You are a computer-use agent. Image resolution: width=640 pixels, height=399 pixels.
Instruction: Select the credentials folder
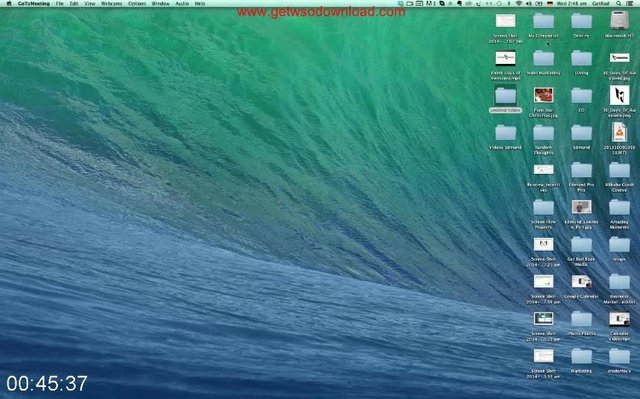click(x=619, y=357)
